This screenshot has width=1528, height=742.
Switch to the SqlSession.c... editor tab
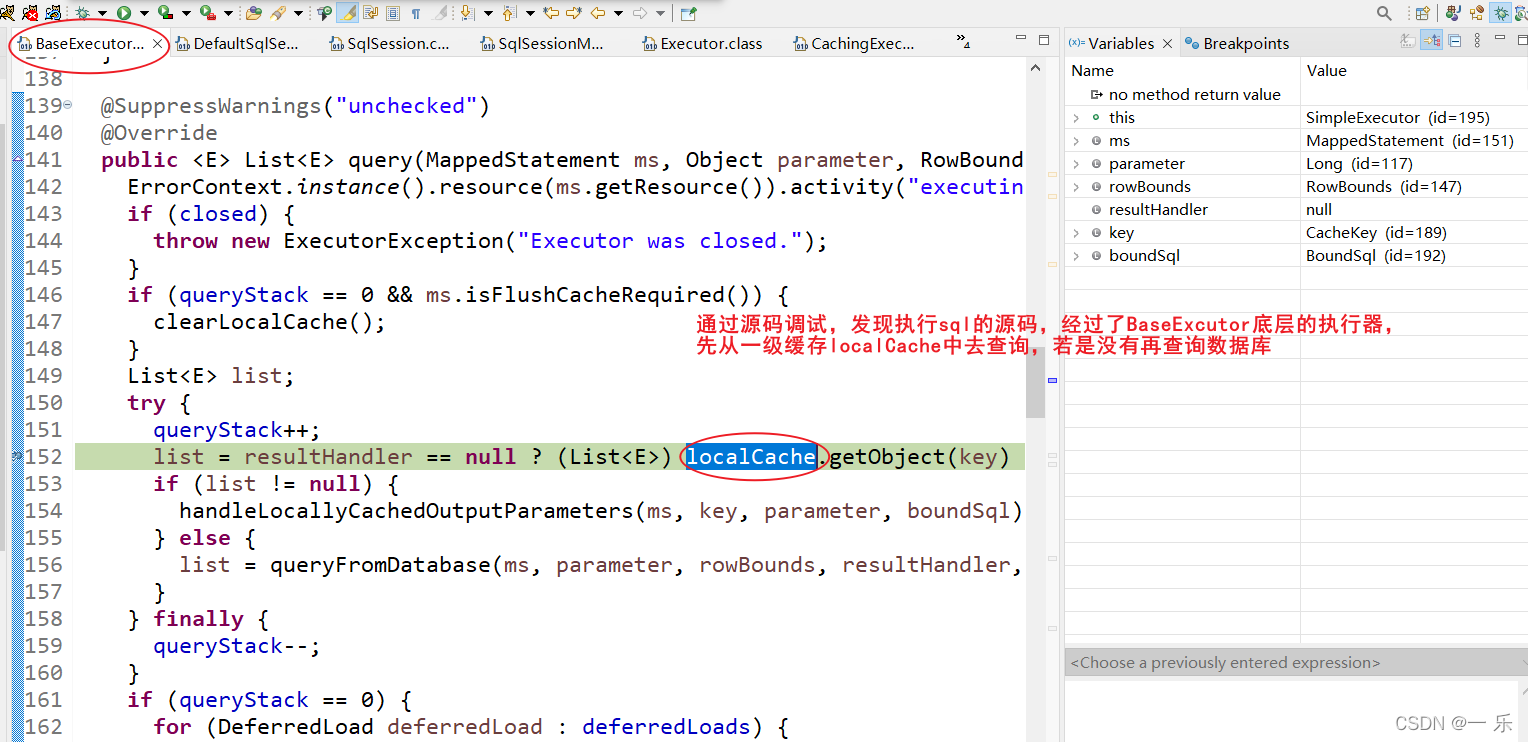click(x=390, y=44)
